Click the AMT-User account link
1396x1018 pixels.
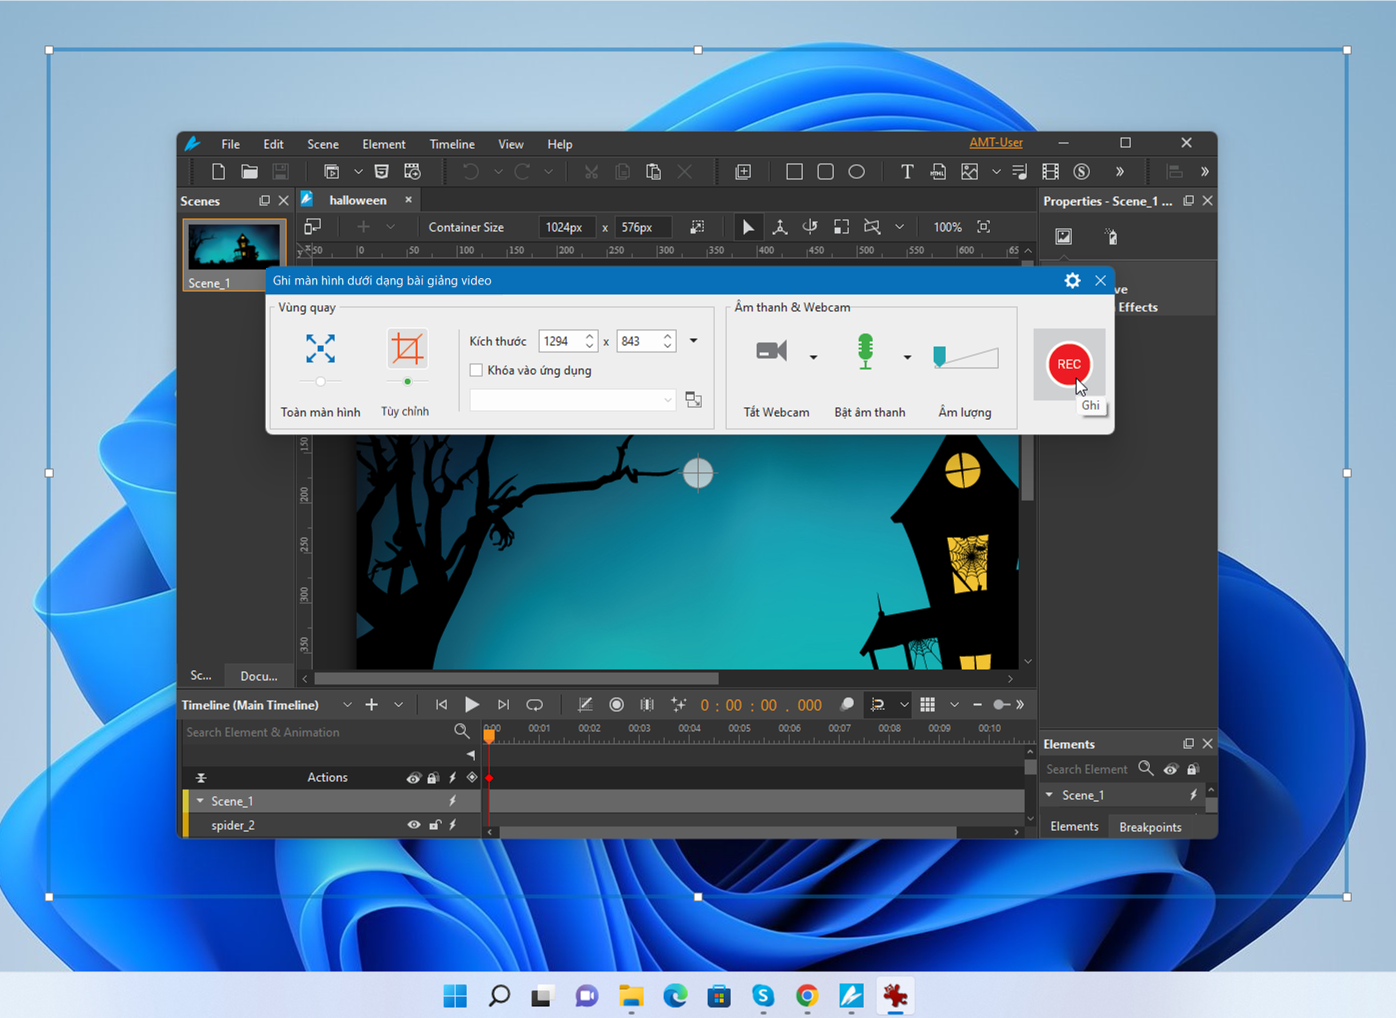pos(995,143)
